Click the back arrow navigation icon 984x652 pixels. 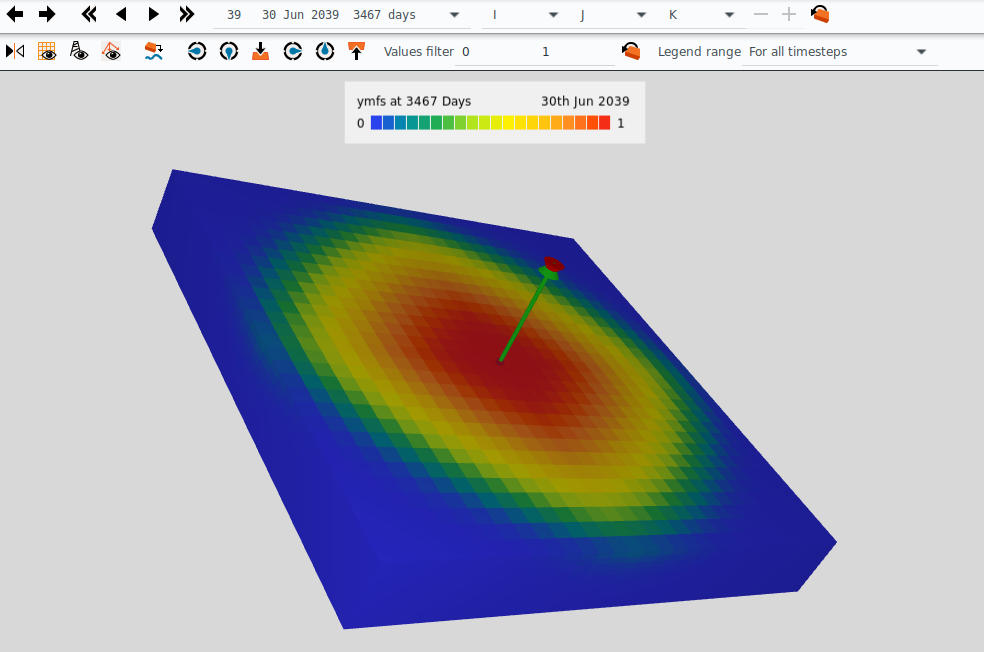point(15,15)
